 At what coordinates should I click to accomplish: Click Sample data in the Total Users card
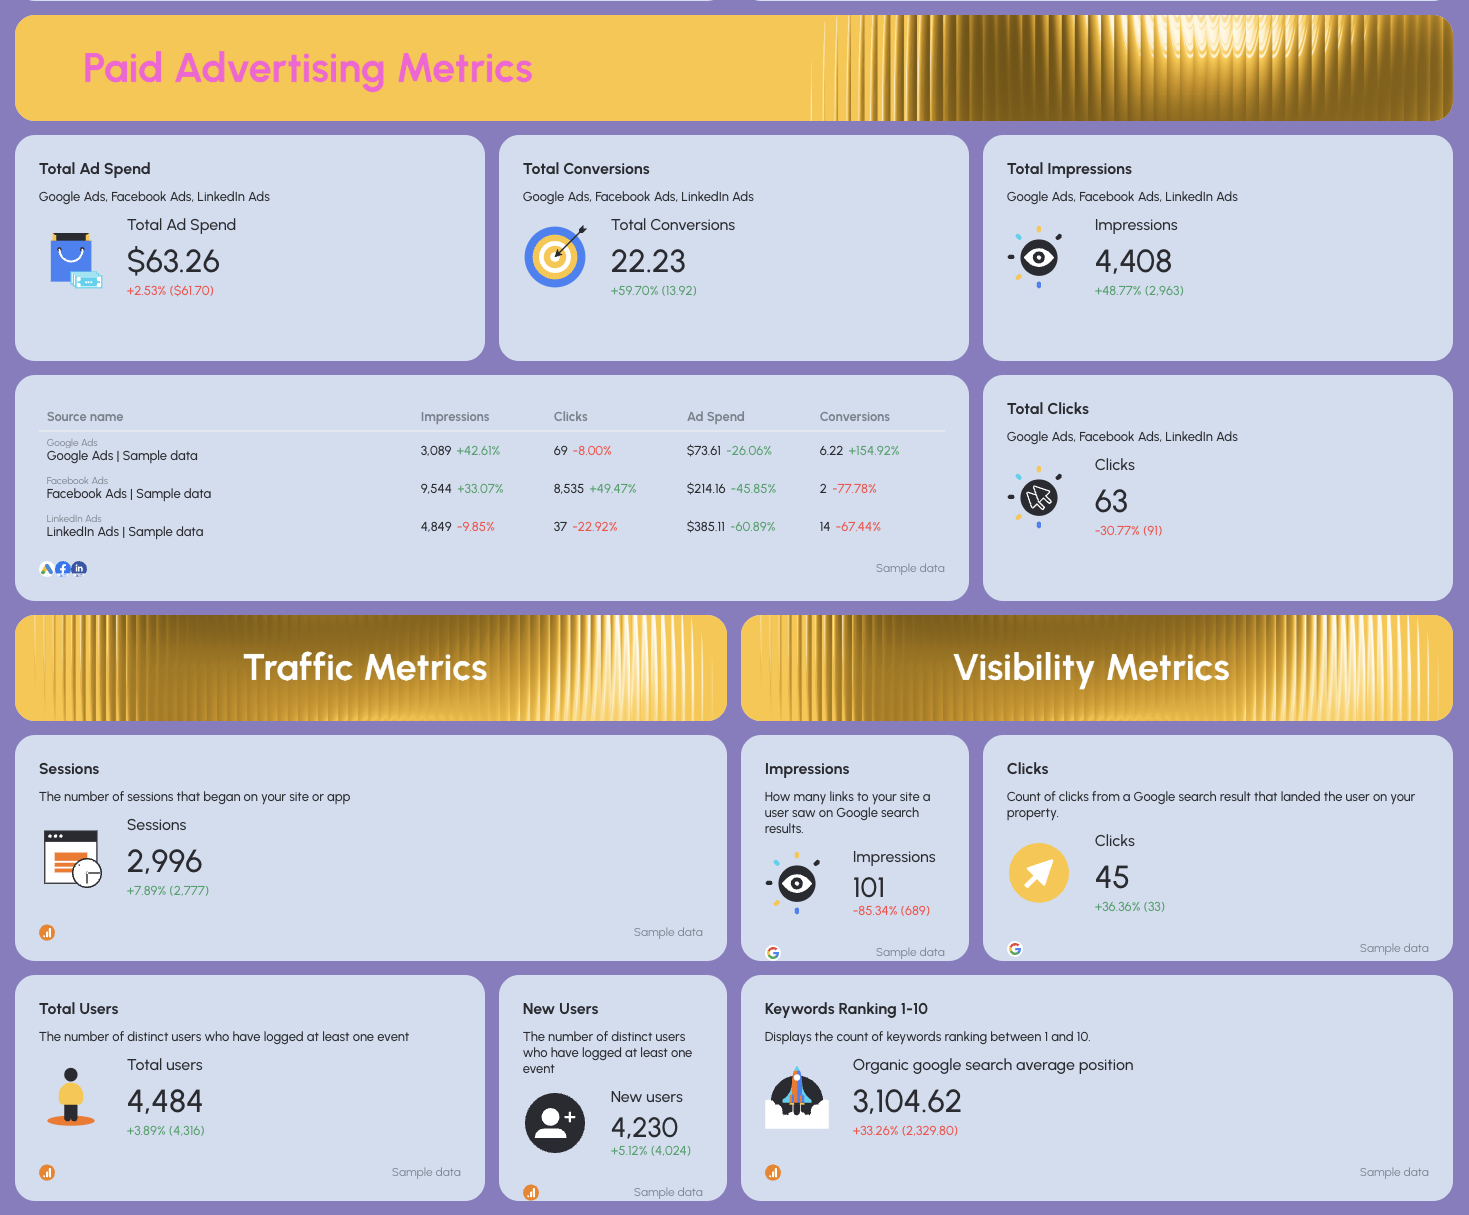coord(426,1172)
